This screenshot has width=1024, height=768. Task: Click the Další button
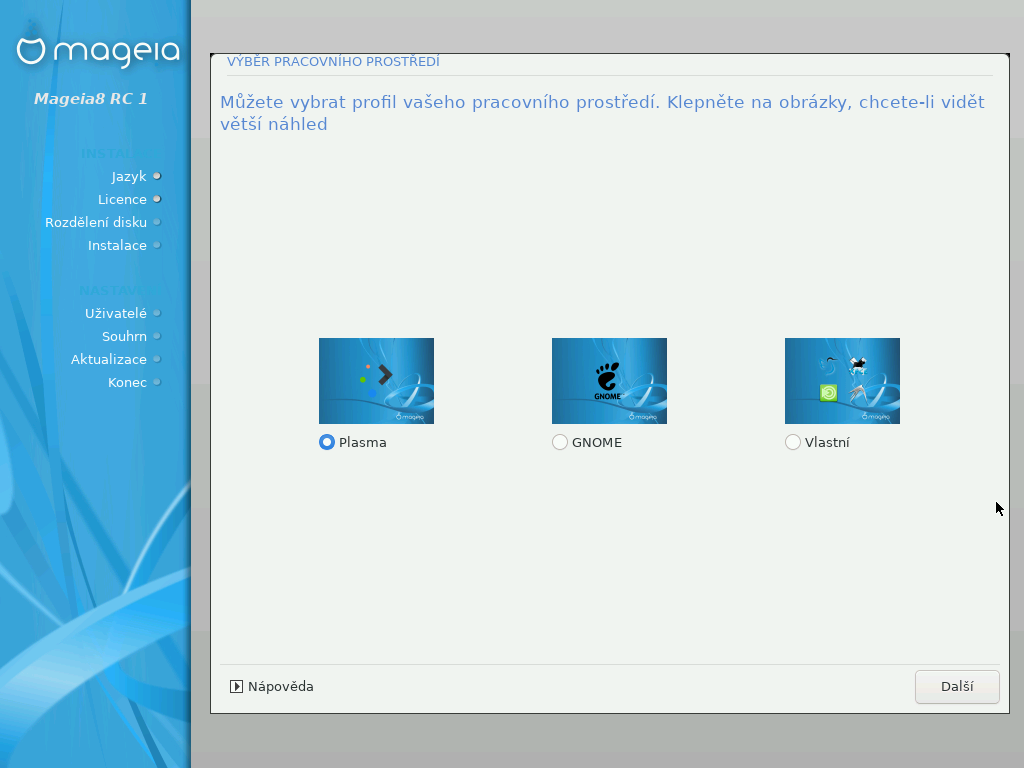pyautogui.click(x=957, y=686)
